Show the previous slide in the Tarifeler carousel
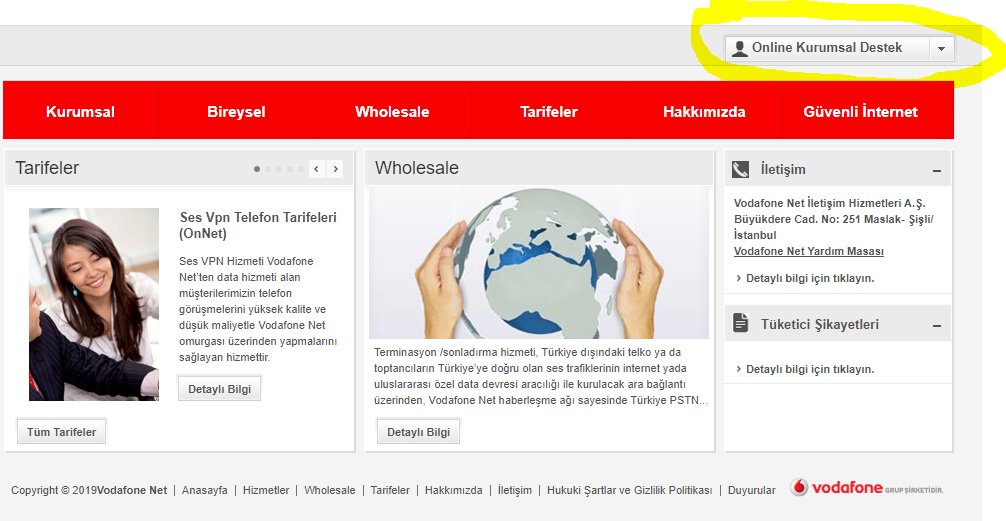 click(x=316, y=169)
